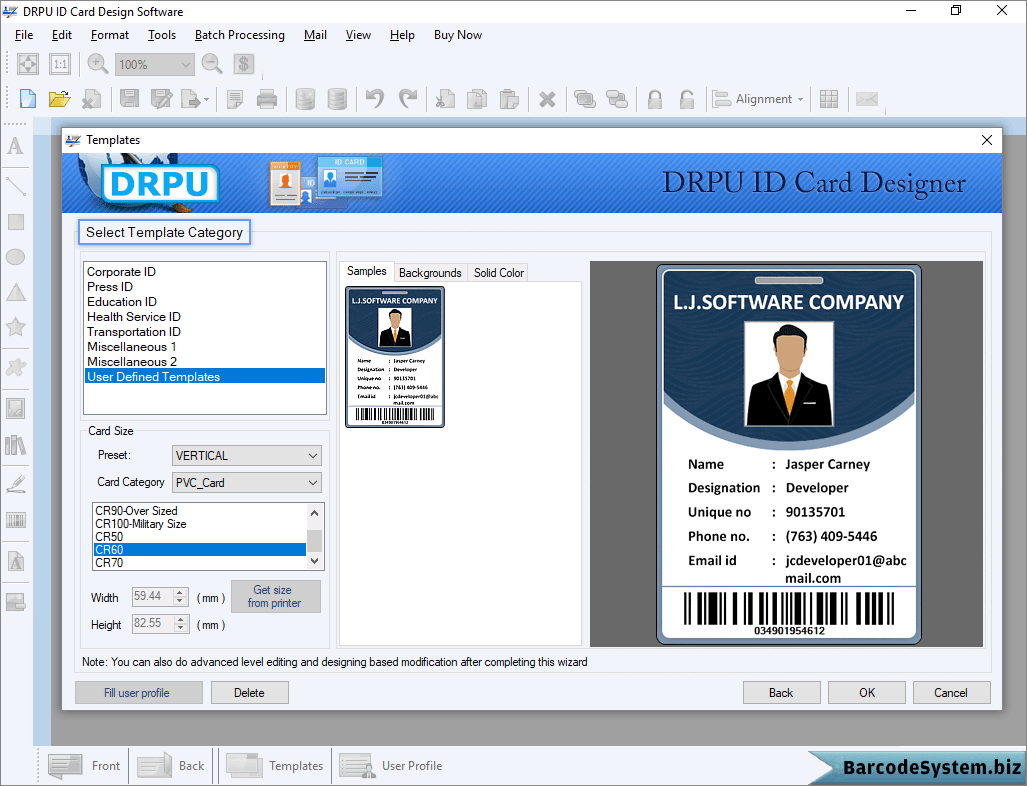Image resolution: width=1027 pixels, height=786 pixels.
Task: Select the Barcode tool in sidebar
Action: coord(16,521)
